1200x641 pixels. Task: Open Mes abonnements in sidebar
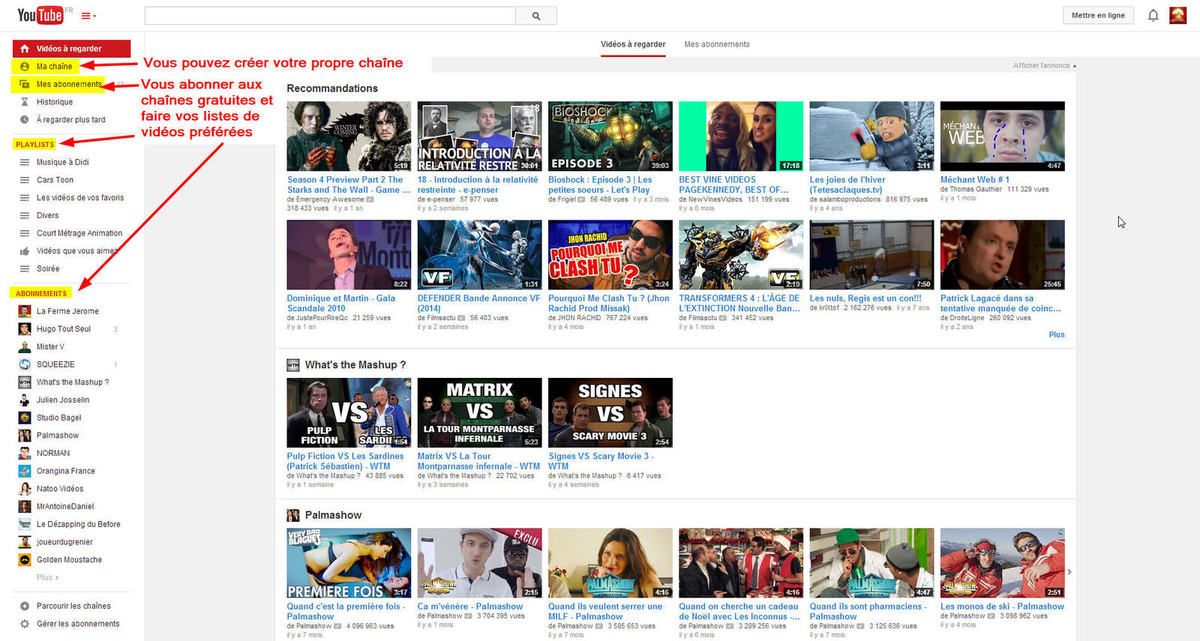coord(68,84)
